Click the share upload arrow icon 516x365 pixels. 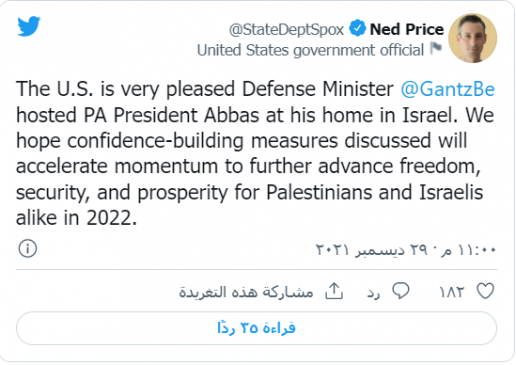334,291
